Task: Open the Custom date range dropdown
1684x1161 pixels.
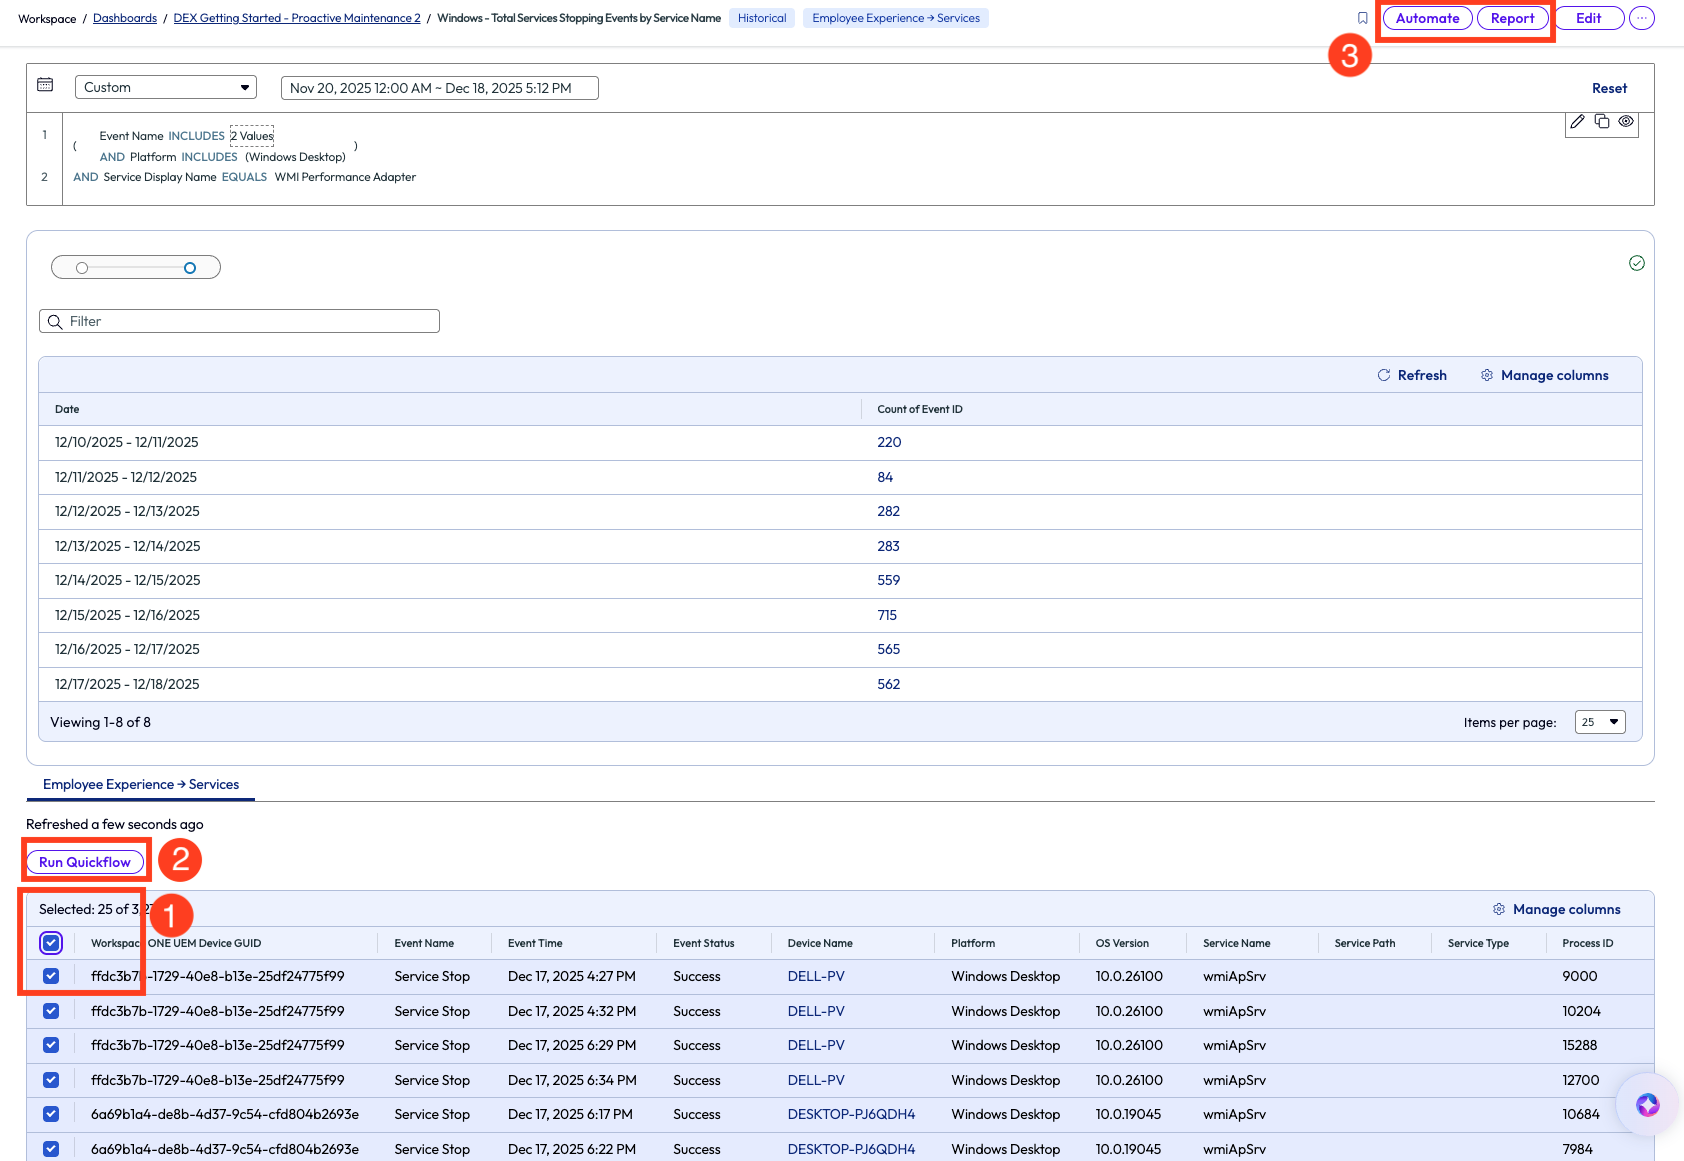Action: tap(166, 88)
